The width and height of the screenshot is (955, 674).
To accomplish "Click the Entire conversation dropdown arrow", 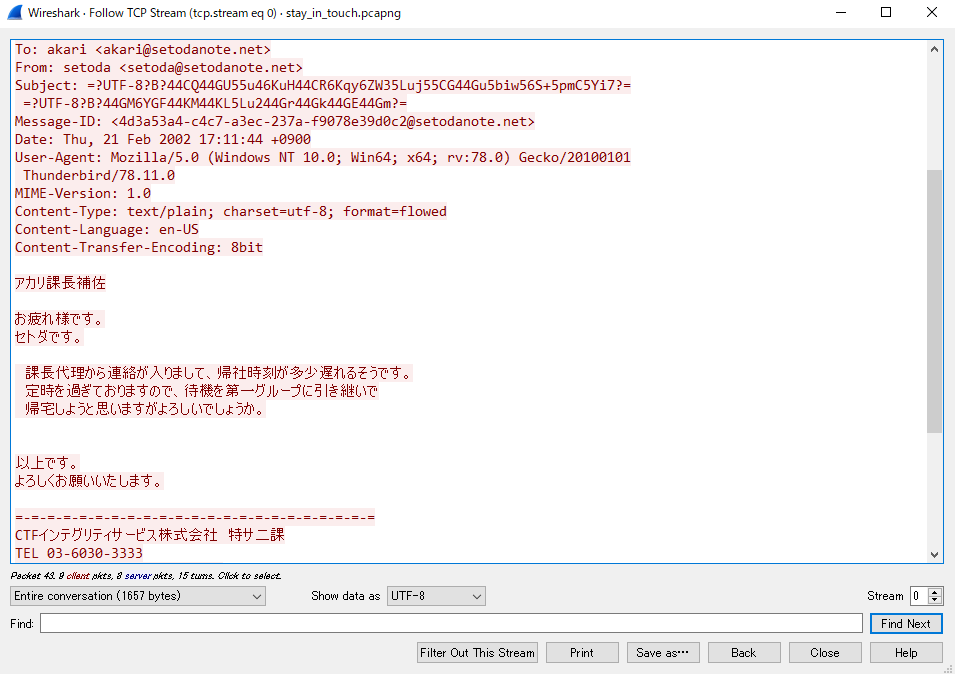I will [x=255, y=595].
